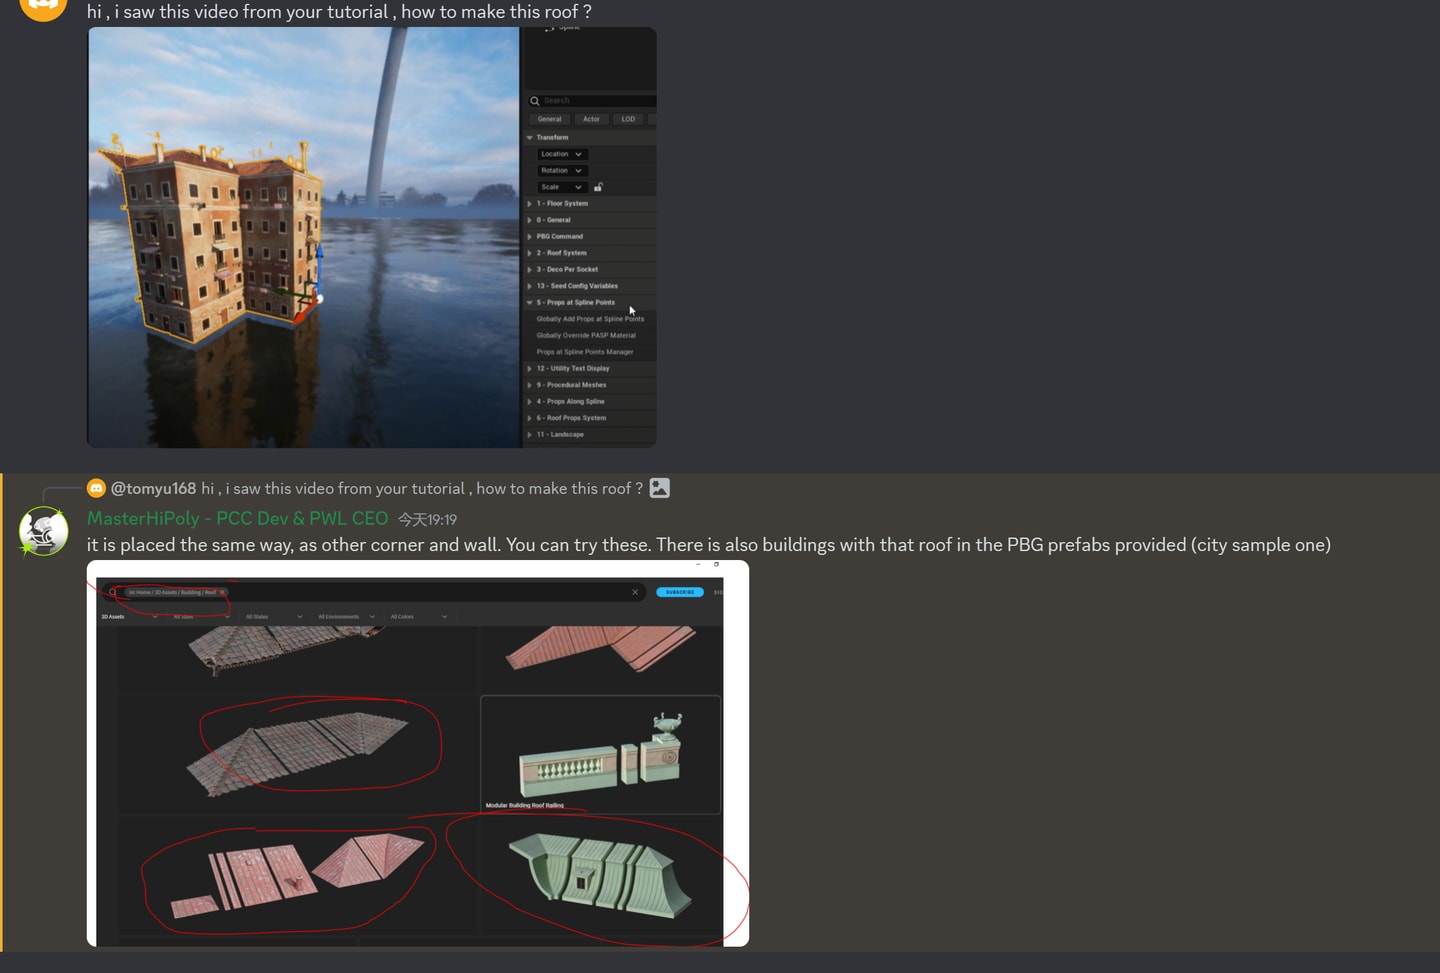Viewport: 1440px width, 973px height.
Task: Toggle the Scale lock icon
Action: pos(598,187)
